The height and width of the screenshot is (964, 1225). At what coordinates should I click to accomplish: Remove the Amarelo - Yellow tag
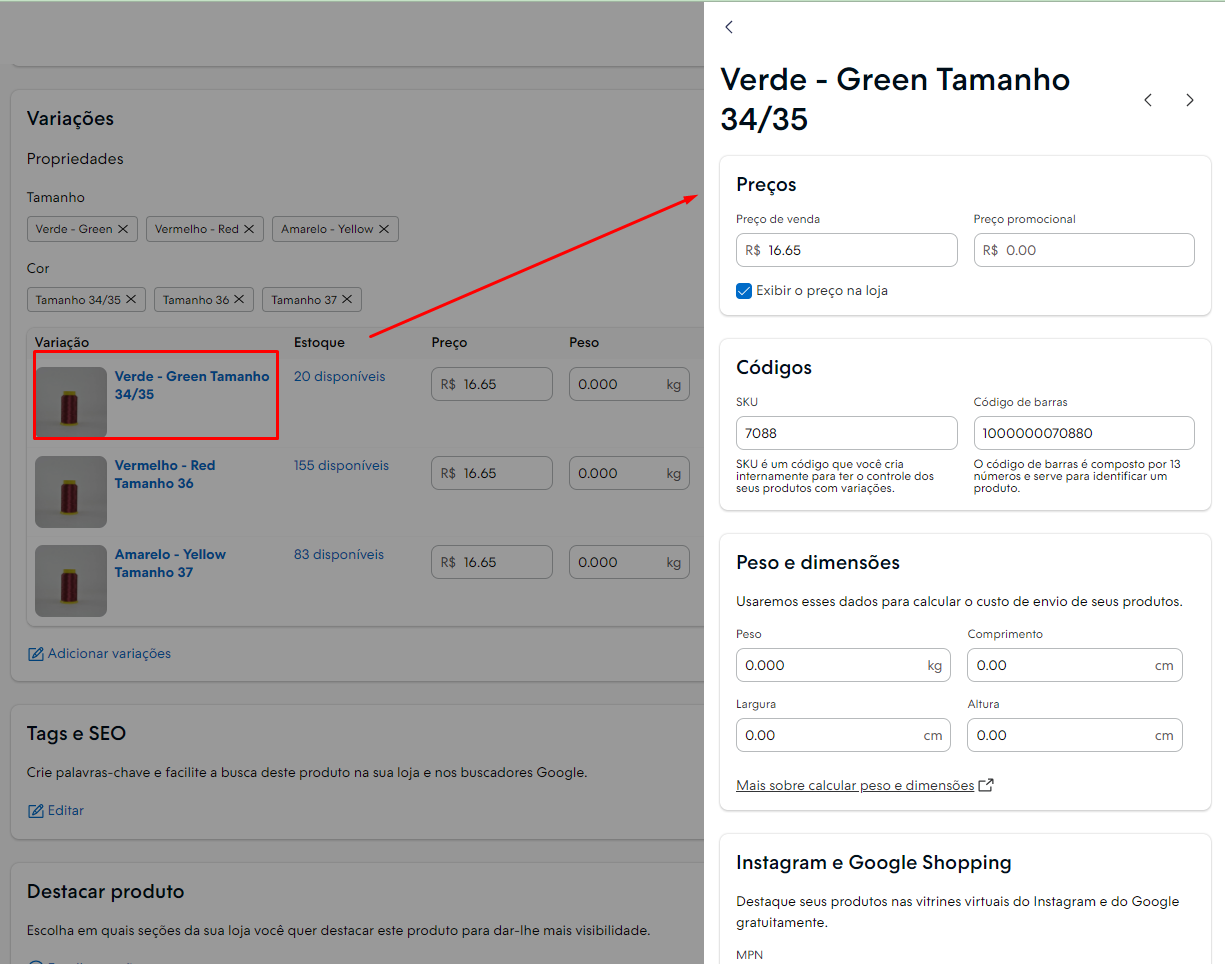click(x=384, y=229)
